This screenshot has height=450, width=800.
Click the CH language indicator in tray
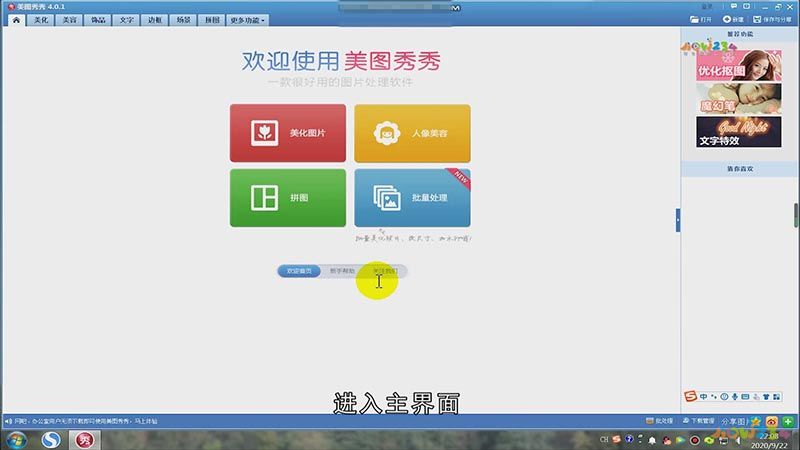coord(604,439)
